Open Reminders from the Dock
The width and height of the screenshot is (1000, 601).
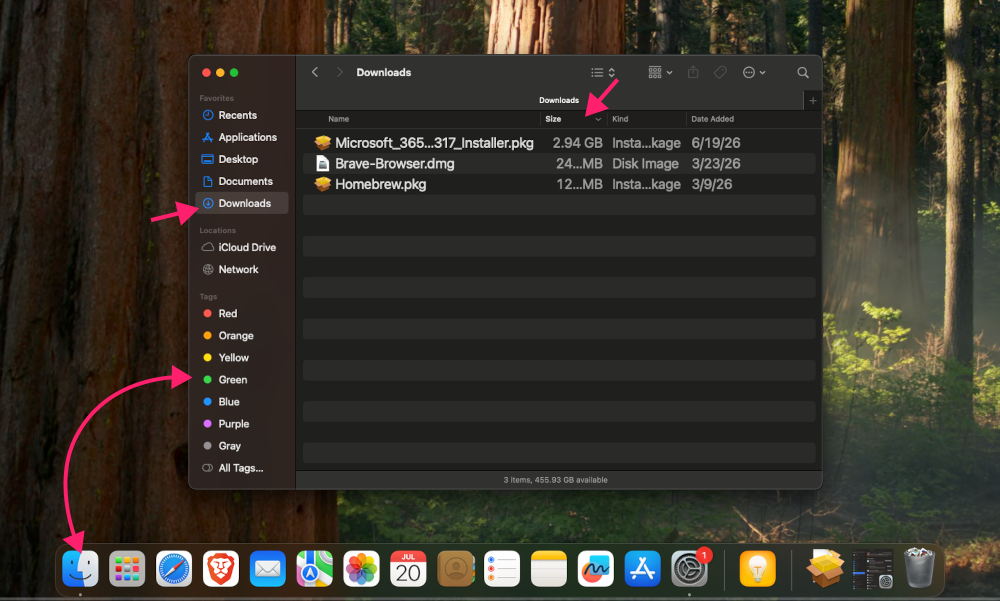click(502, 568)
